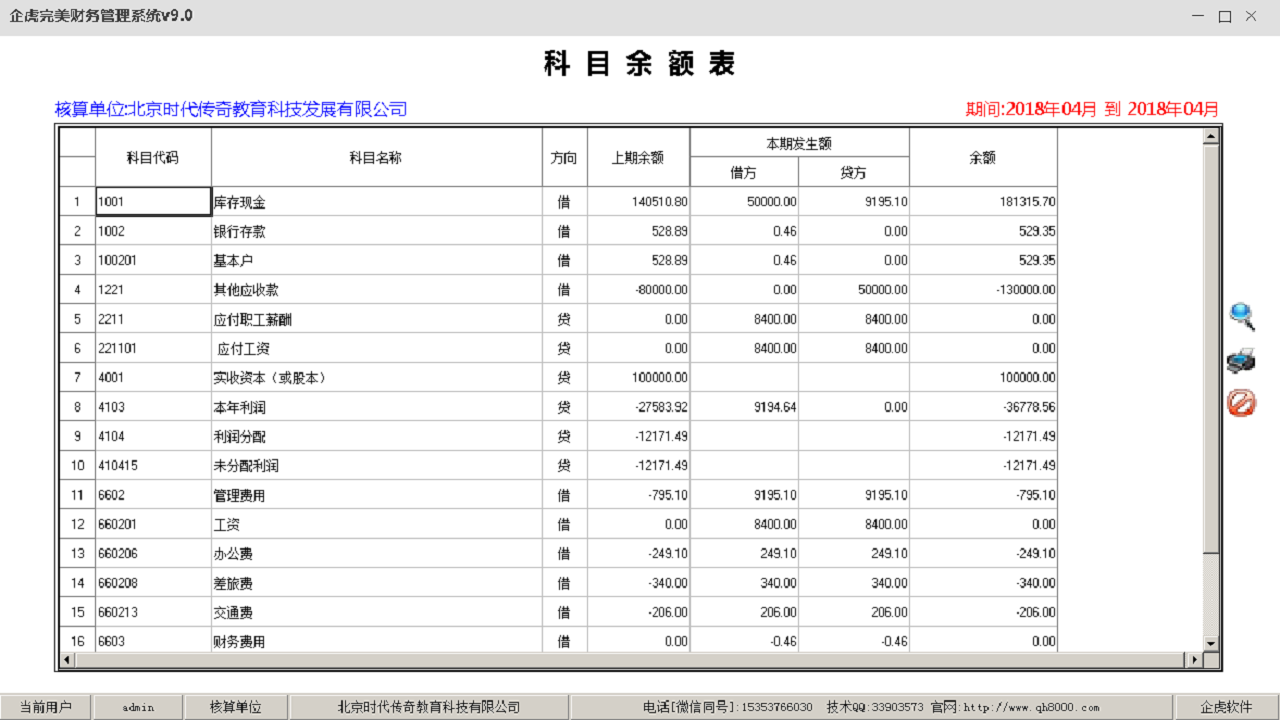Click the admin username panel
Viewport: 1280px width, 720px height.
pyautogui.click(x=137, y=706)
